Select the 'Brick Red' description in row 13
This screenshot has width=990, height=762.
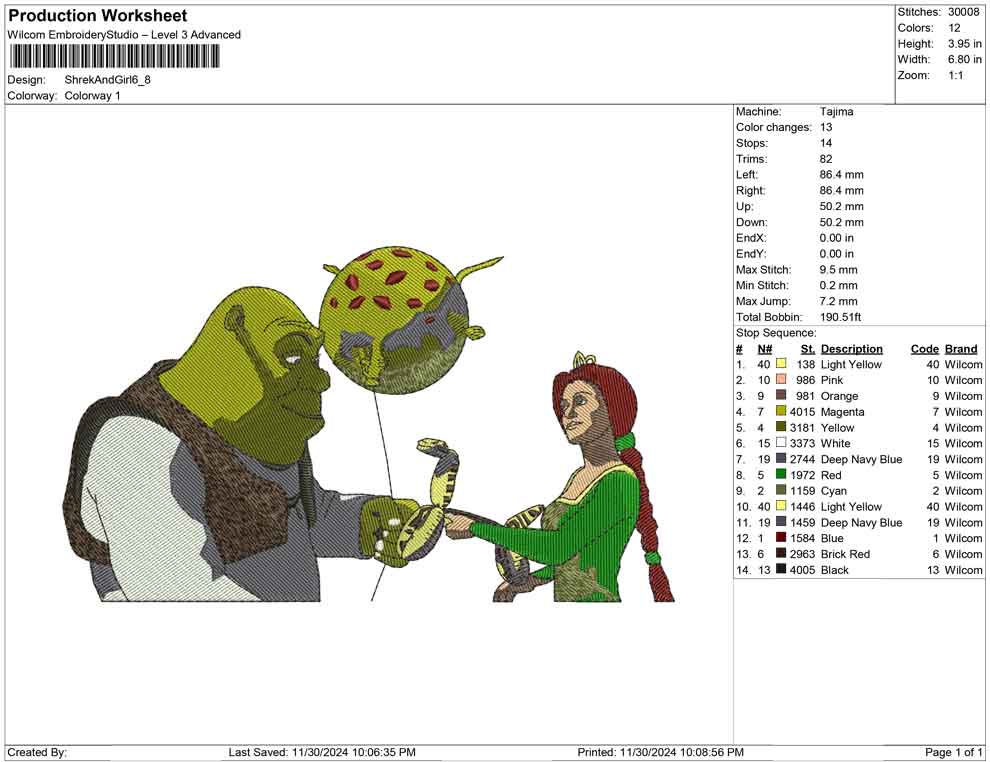coord(845,554)
